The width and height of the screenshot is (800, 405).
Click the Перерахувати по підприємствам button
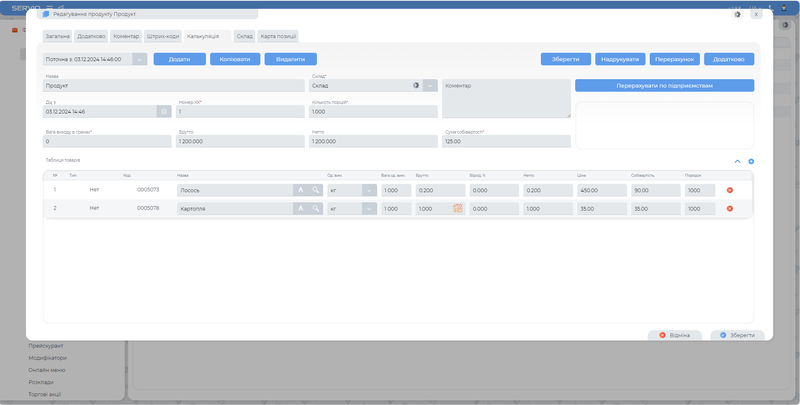(664, 86)
